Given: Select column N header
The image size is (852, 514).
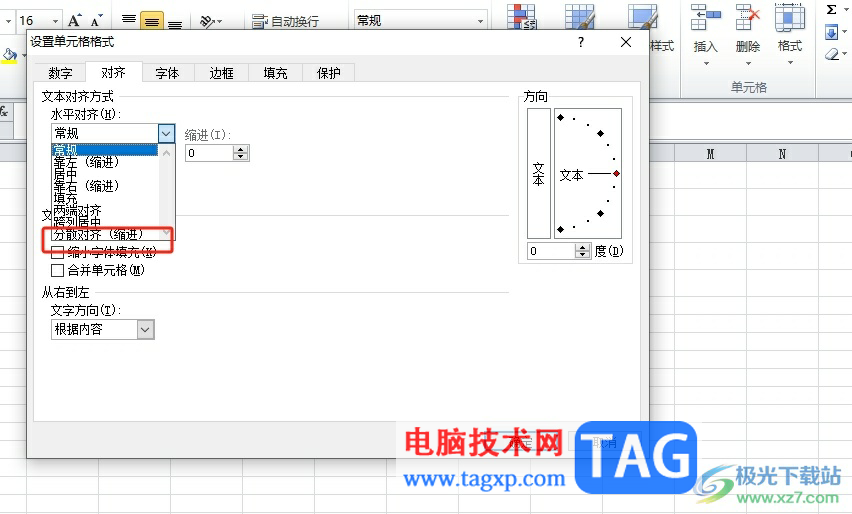Looking at the screenshot, I should pos(782,154).
